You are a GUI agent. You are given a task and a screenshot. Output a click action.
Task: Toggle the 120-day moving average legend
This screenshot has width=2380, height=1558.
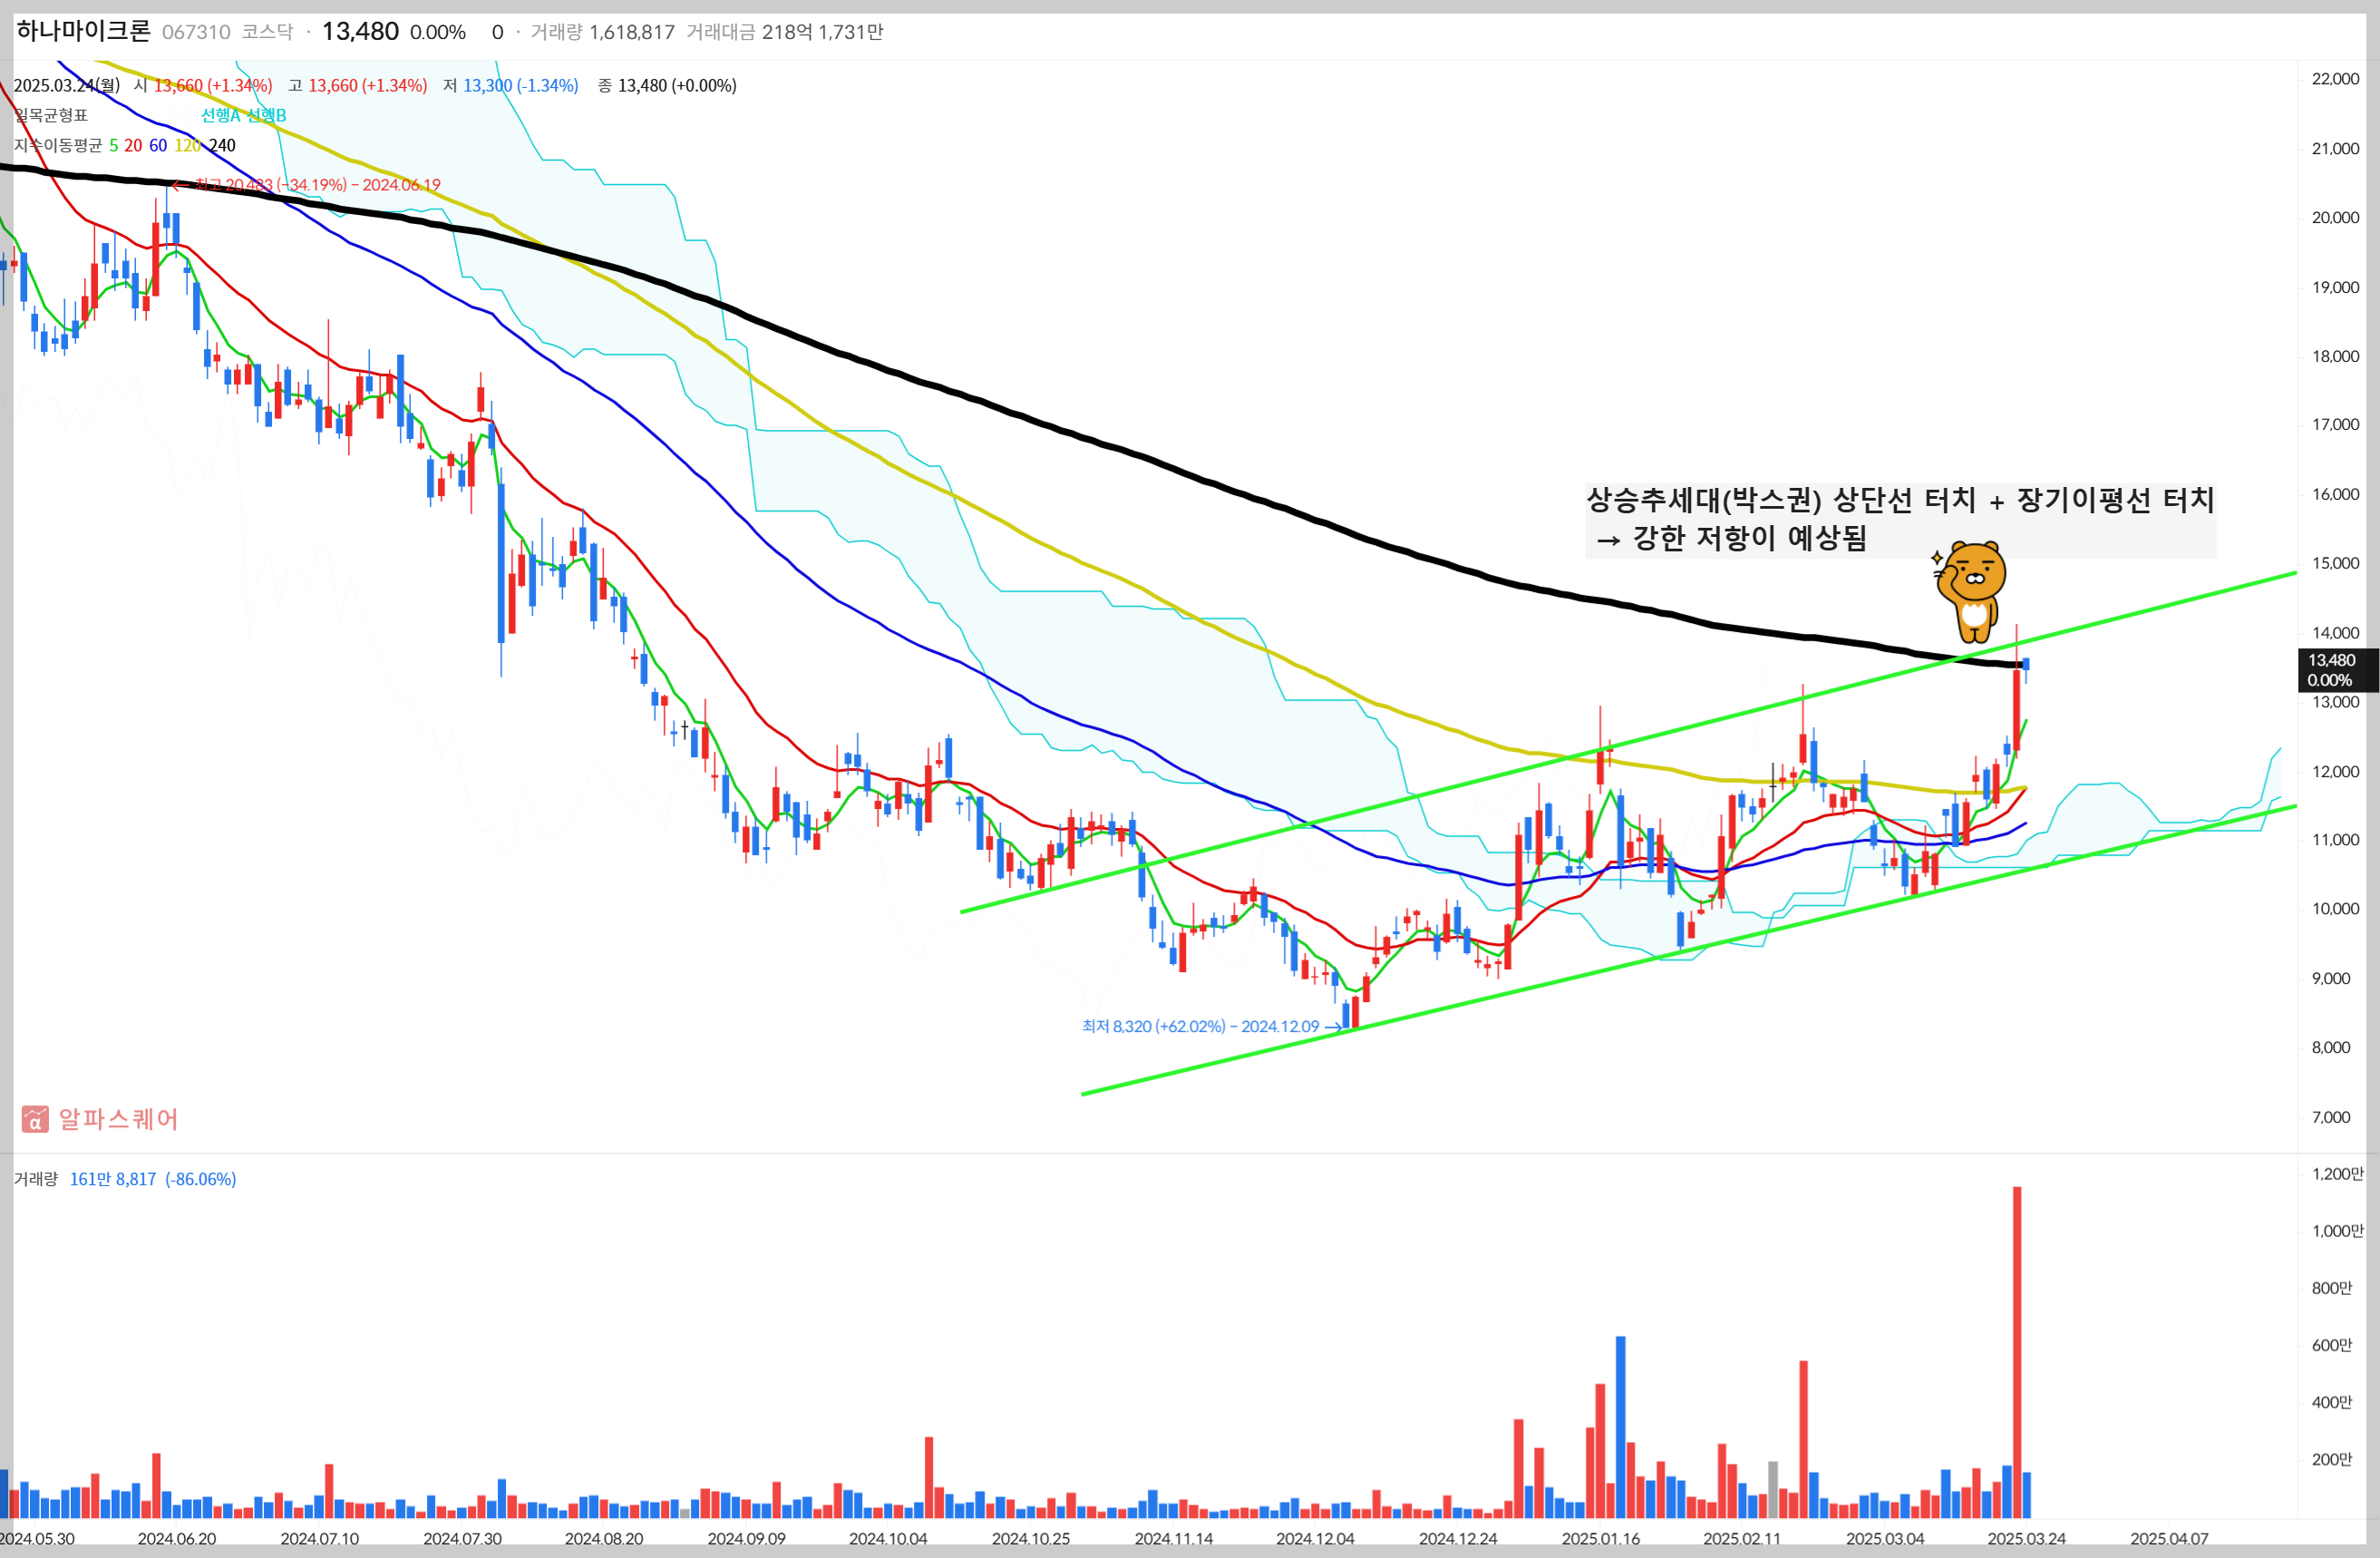click(x=187, y=145)
